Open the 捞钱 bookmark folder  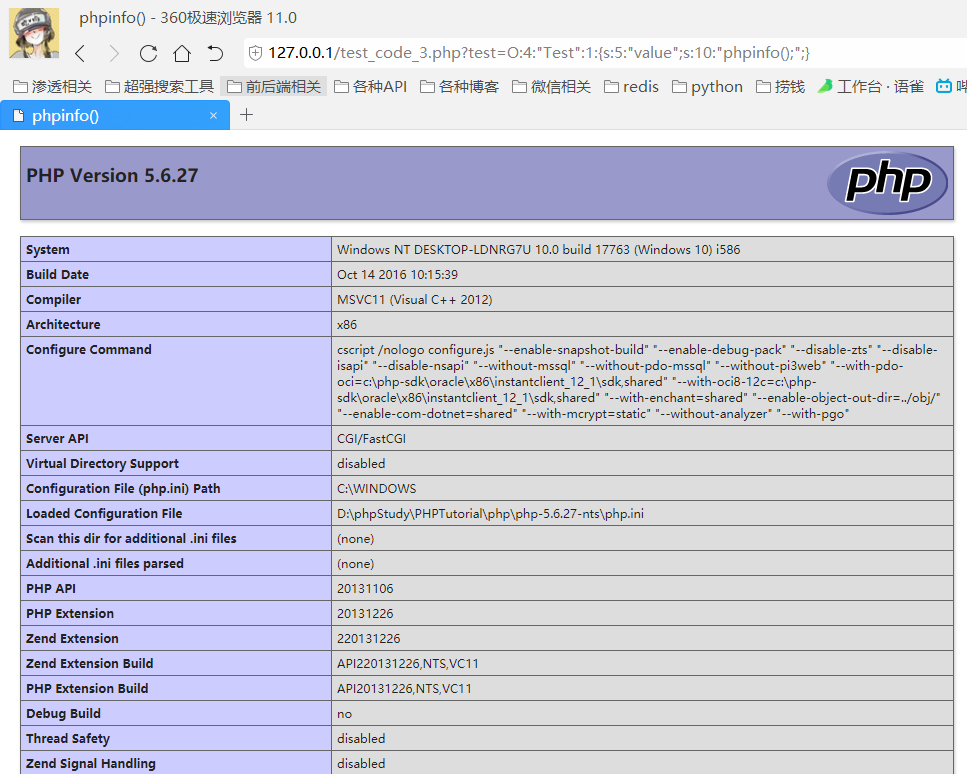[780, 87]
